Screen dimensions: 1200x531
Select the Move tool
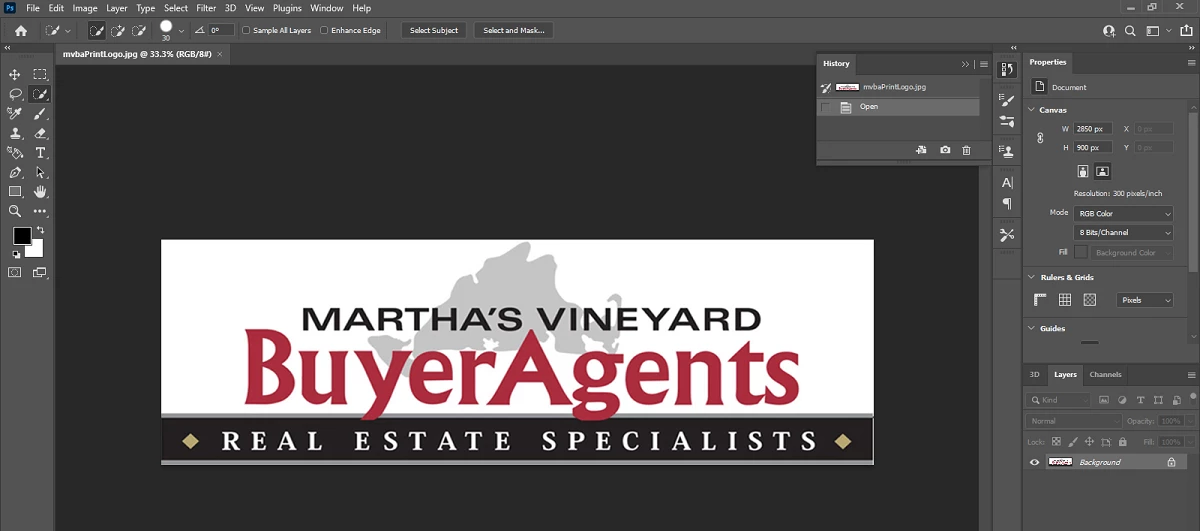pyautogui.click(x=15, y=74)
